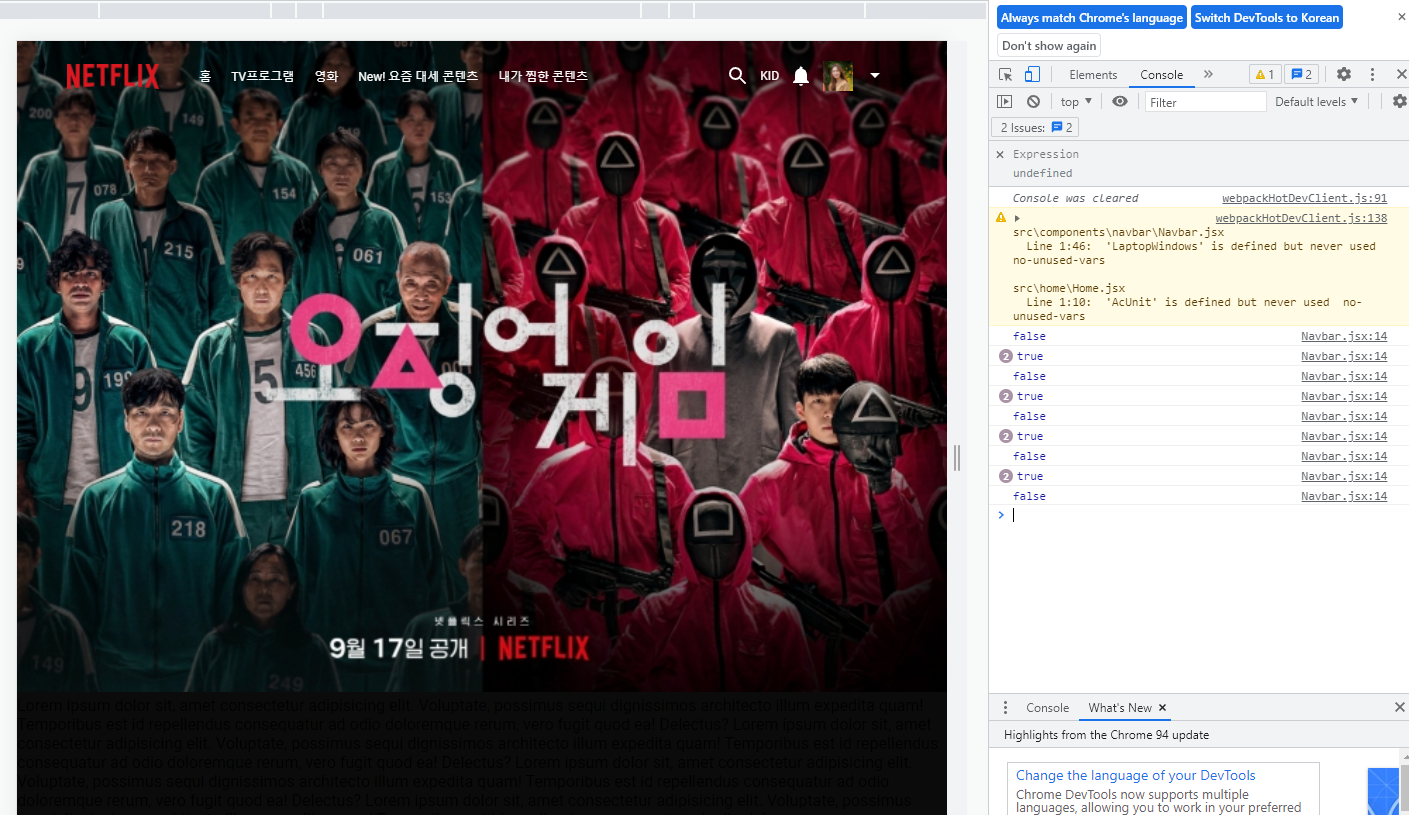
Task: Select the What's New drawer tab
Action: point(1119,707)
